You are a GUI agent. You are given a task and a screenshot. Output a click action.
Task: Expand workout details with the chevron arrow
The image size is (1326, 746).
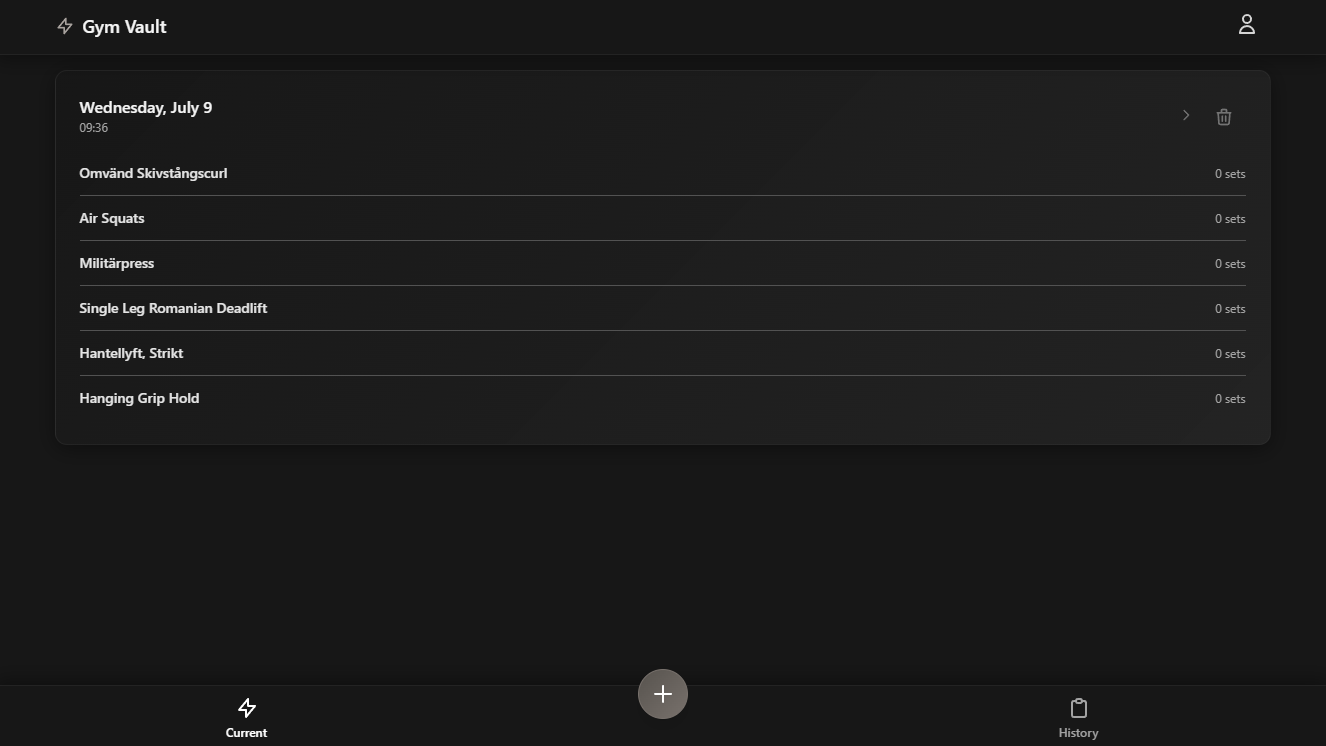(1186, 116)
